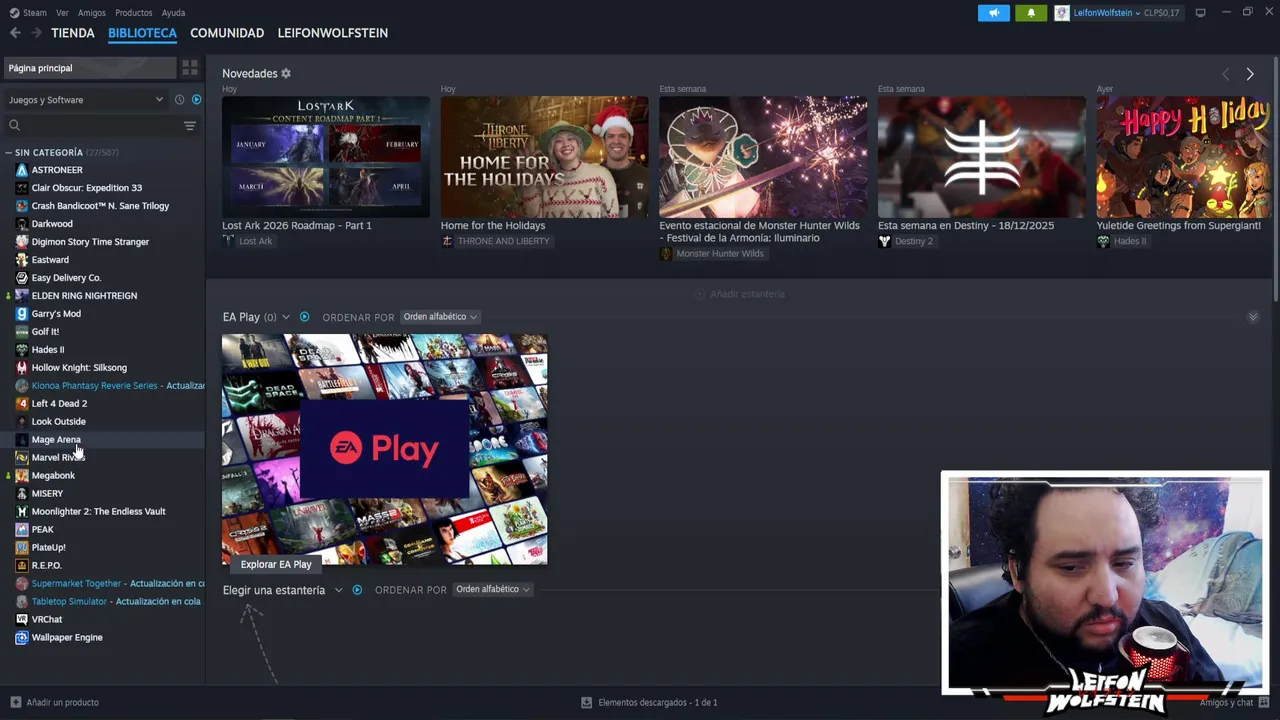The width and height of the screenshot is (1280, 720).
Task: Open the Ver menu
Action: (63, 13)
